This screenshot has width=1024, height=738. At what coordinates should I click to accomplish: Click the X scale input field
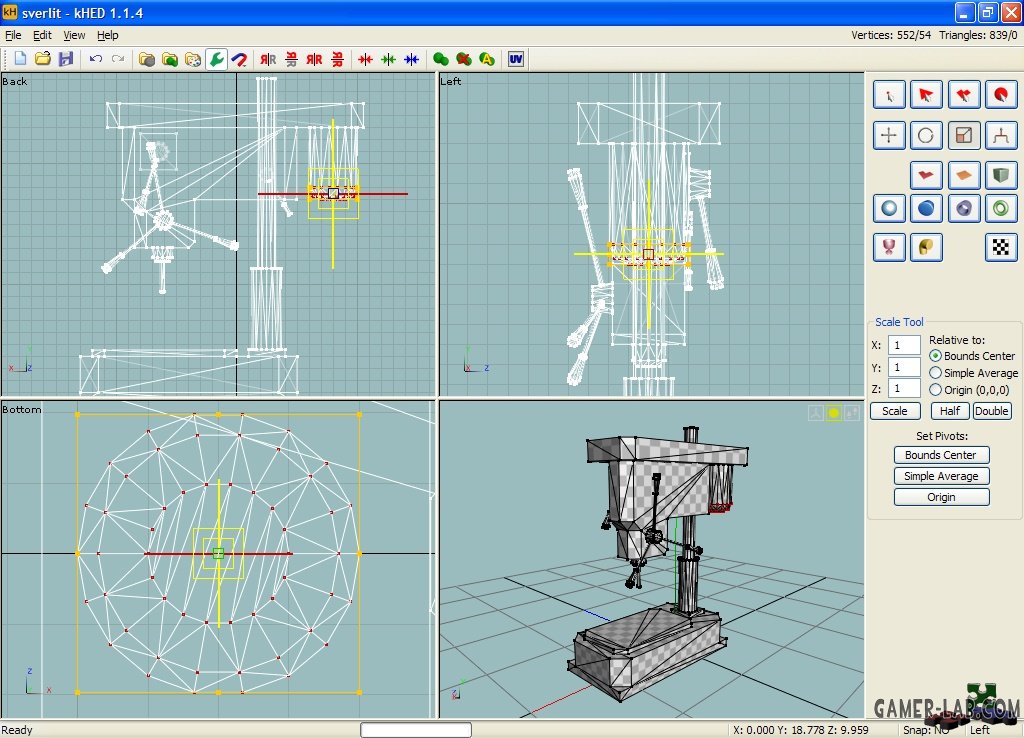click(x=904, y=345)
